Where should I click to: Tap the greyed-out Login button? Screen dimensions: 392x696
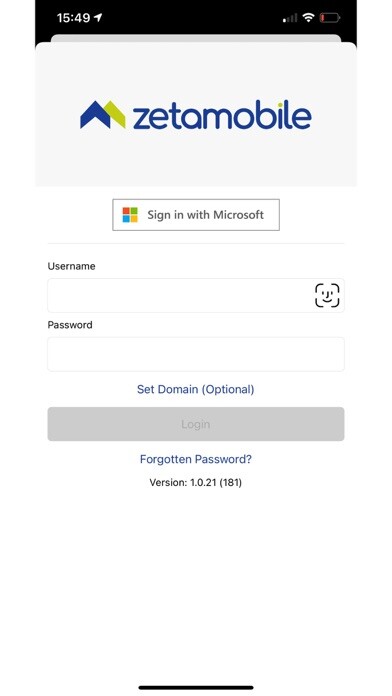click(196, 424)
